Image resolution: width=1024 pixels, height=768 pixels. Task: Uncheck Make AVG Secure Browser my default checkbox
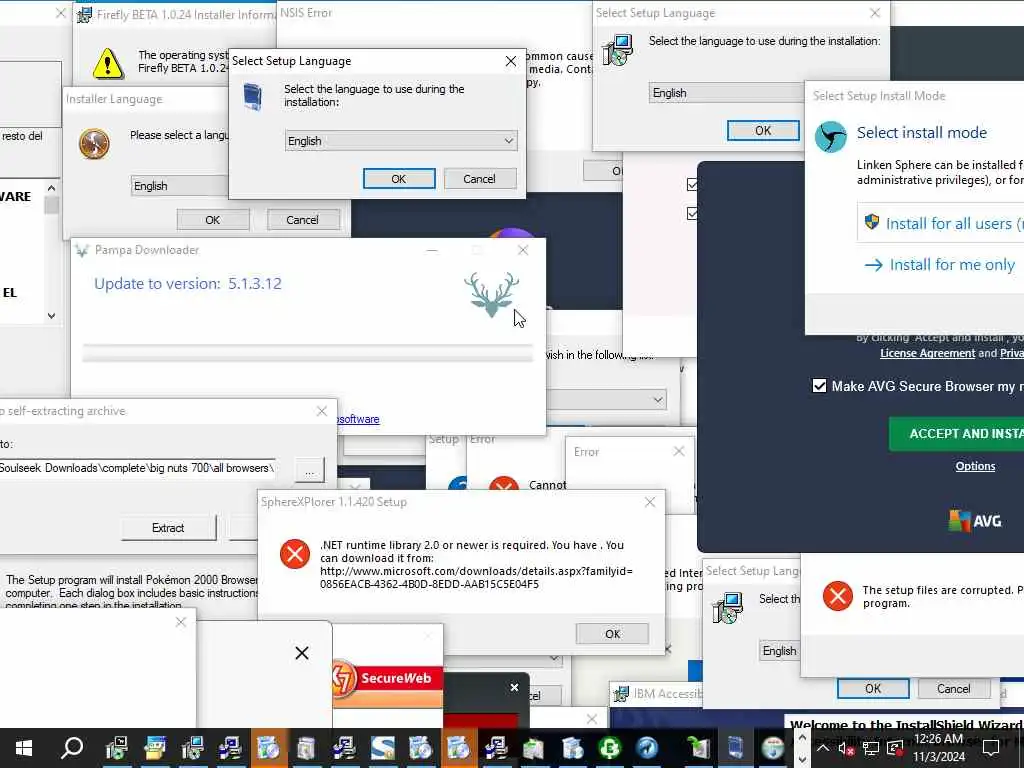[819, 386]
